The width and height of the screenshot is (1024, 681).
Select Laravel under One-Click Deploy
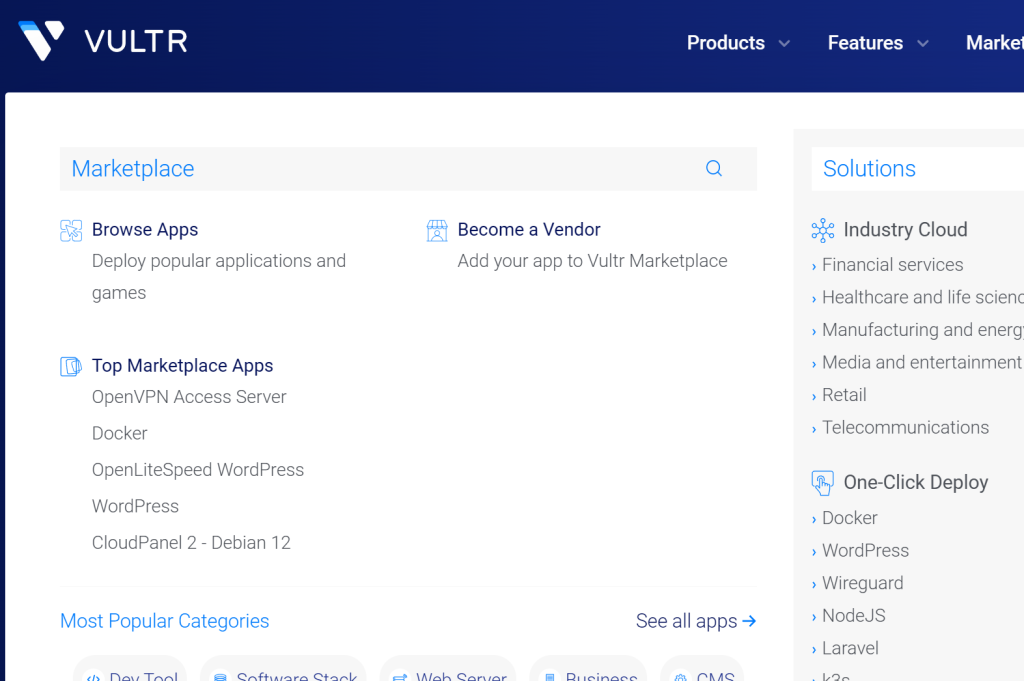click(850, 649)
